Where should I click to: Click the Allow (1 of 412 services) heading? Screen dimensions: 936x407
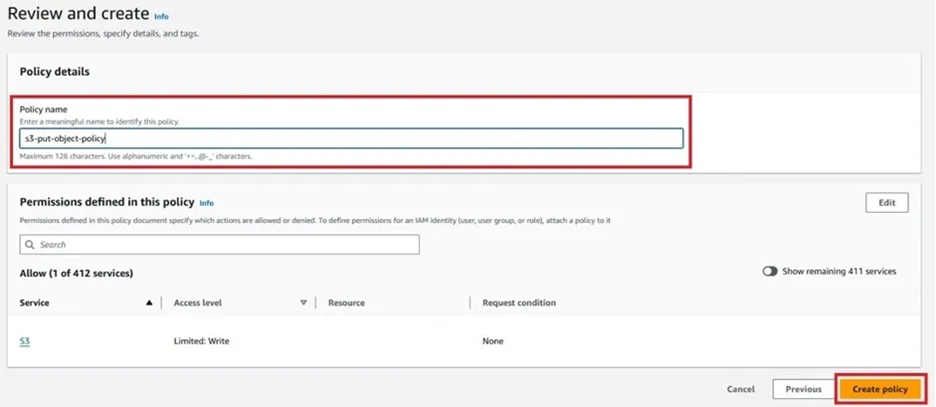coord(76,273)
